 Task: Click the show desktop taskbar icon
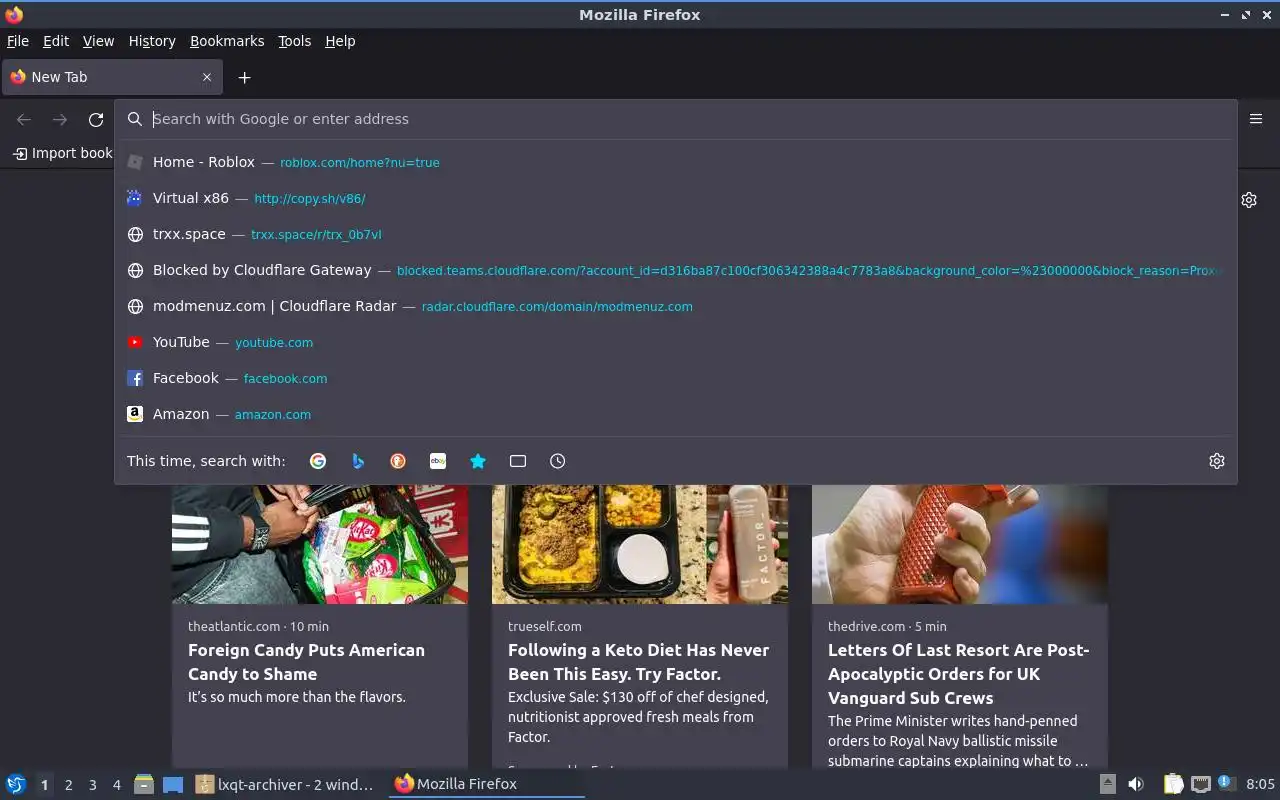pyautogui.click(x=173, y=784)
